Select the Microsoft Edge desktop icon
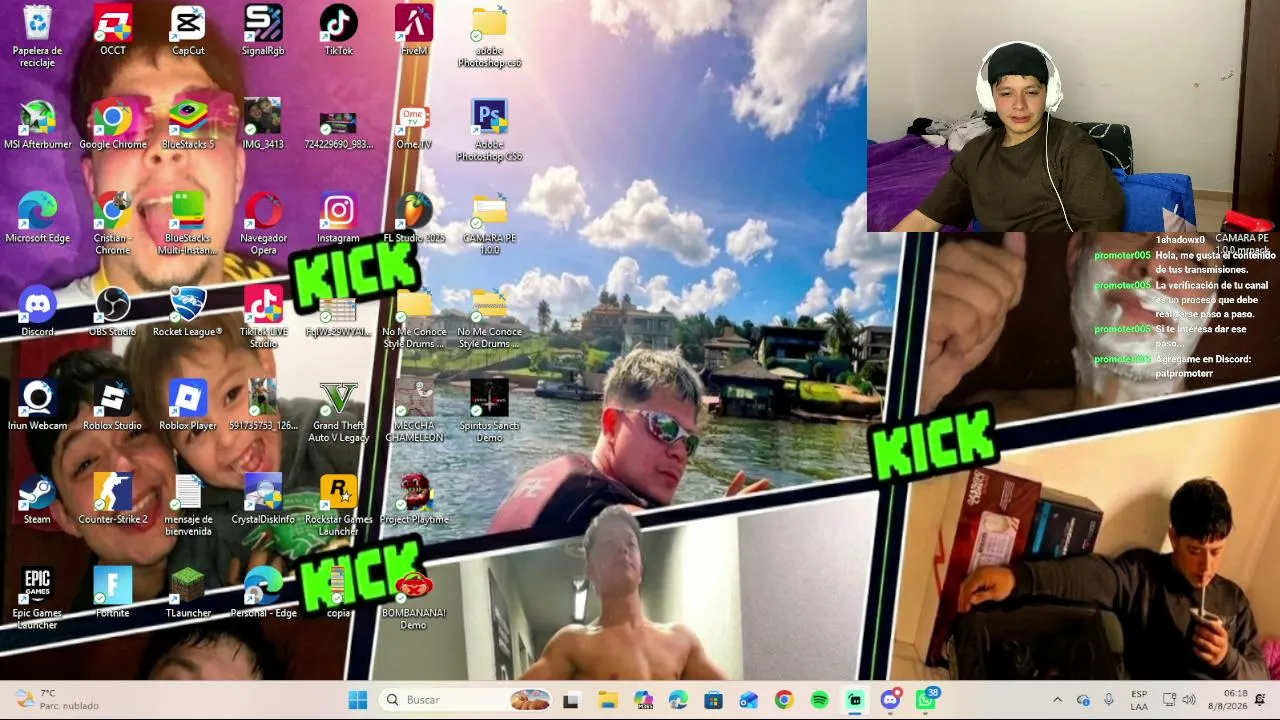1280x720 pixels. (38, 218)
